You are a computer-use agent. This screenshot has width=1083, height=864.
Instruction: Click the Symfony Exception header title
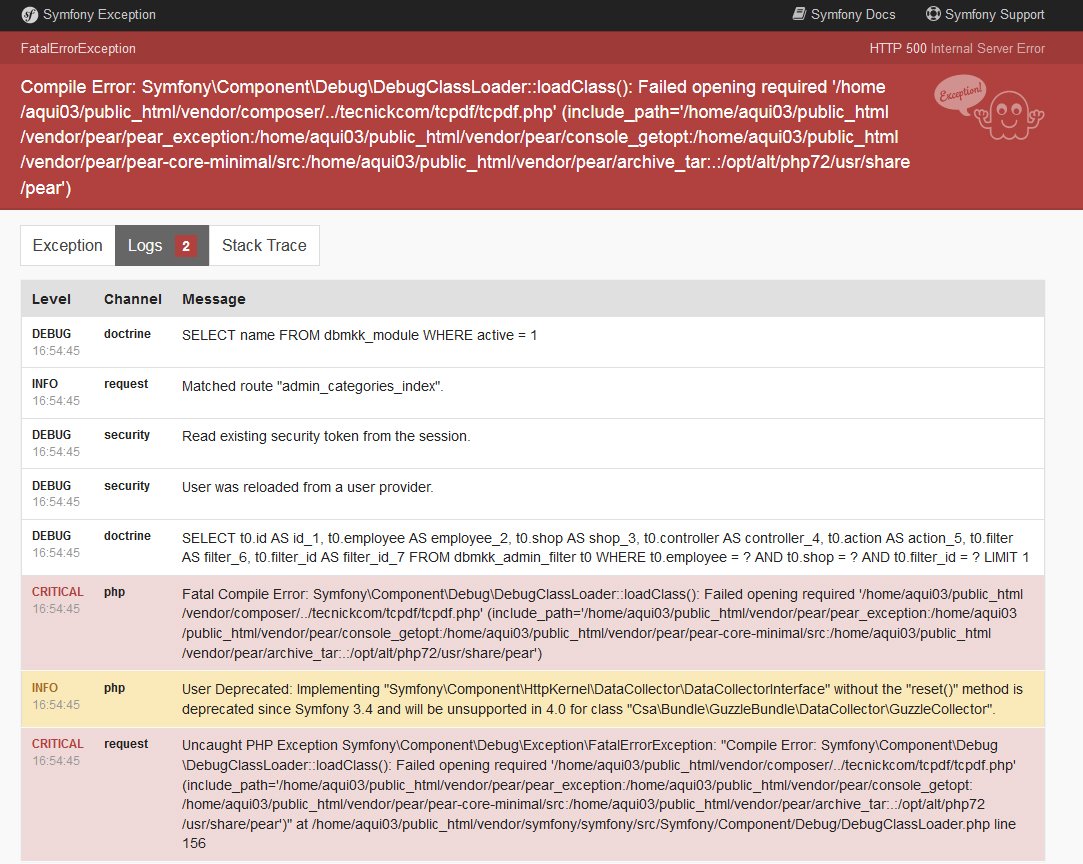pyautogui.click(x=99, y=15)
